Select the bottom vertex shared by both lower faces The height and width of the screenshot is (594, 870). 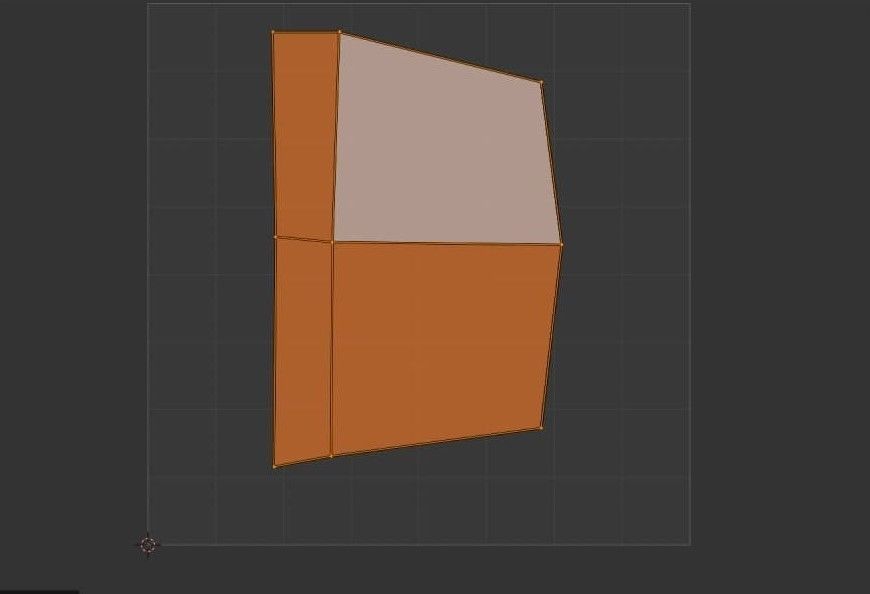click(332, 456)
